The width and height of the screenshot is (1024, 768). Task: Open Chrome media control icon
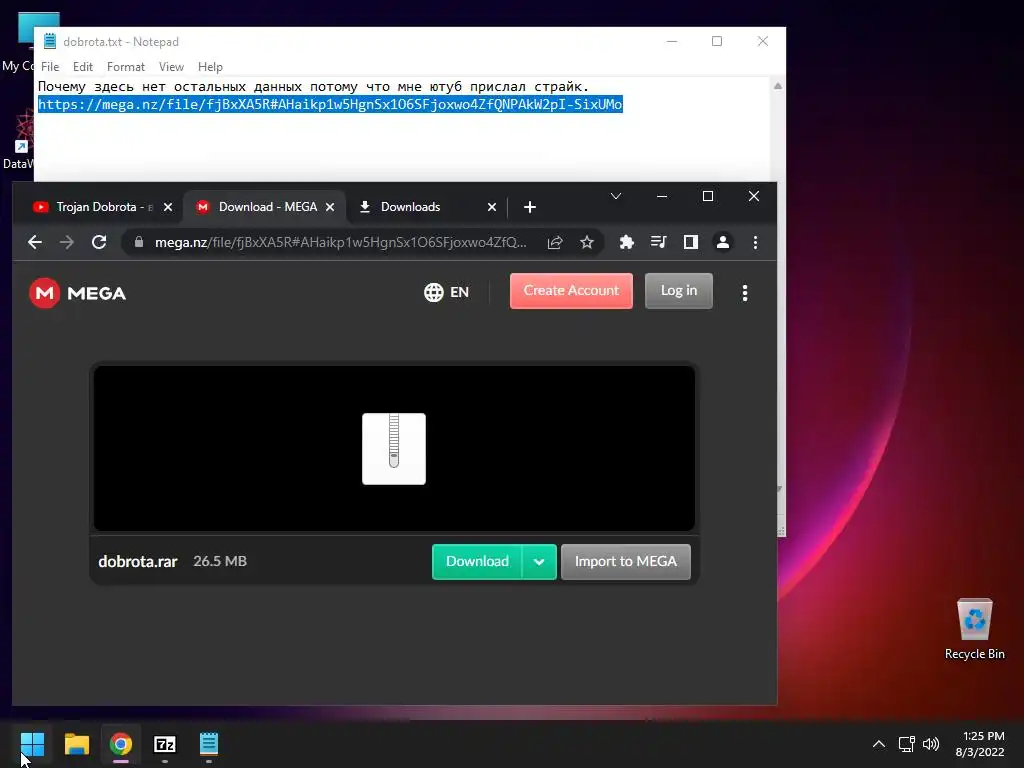pyautogui.click(x=658, y=242)
